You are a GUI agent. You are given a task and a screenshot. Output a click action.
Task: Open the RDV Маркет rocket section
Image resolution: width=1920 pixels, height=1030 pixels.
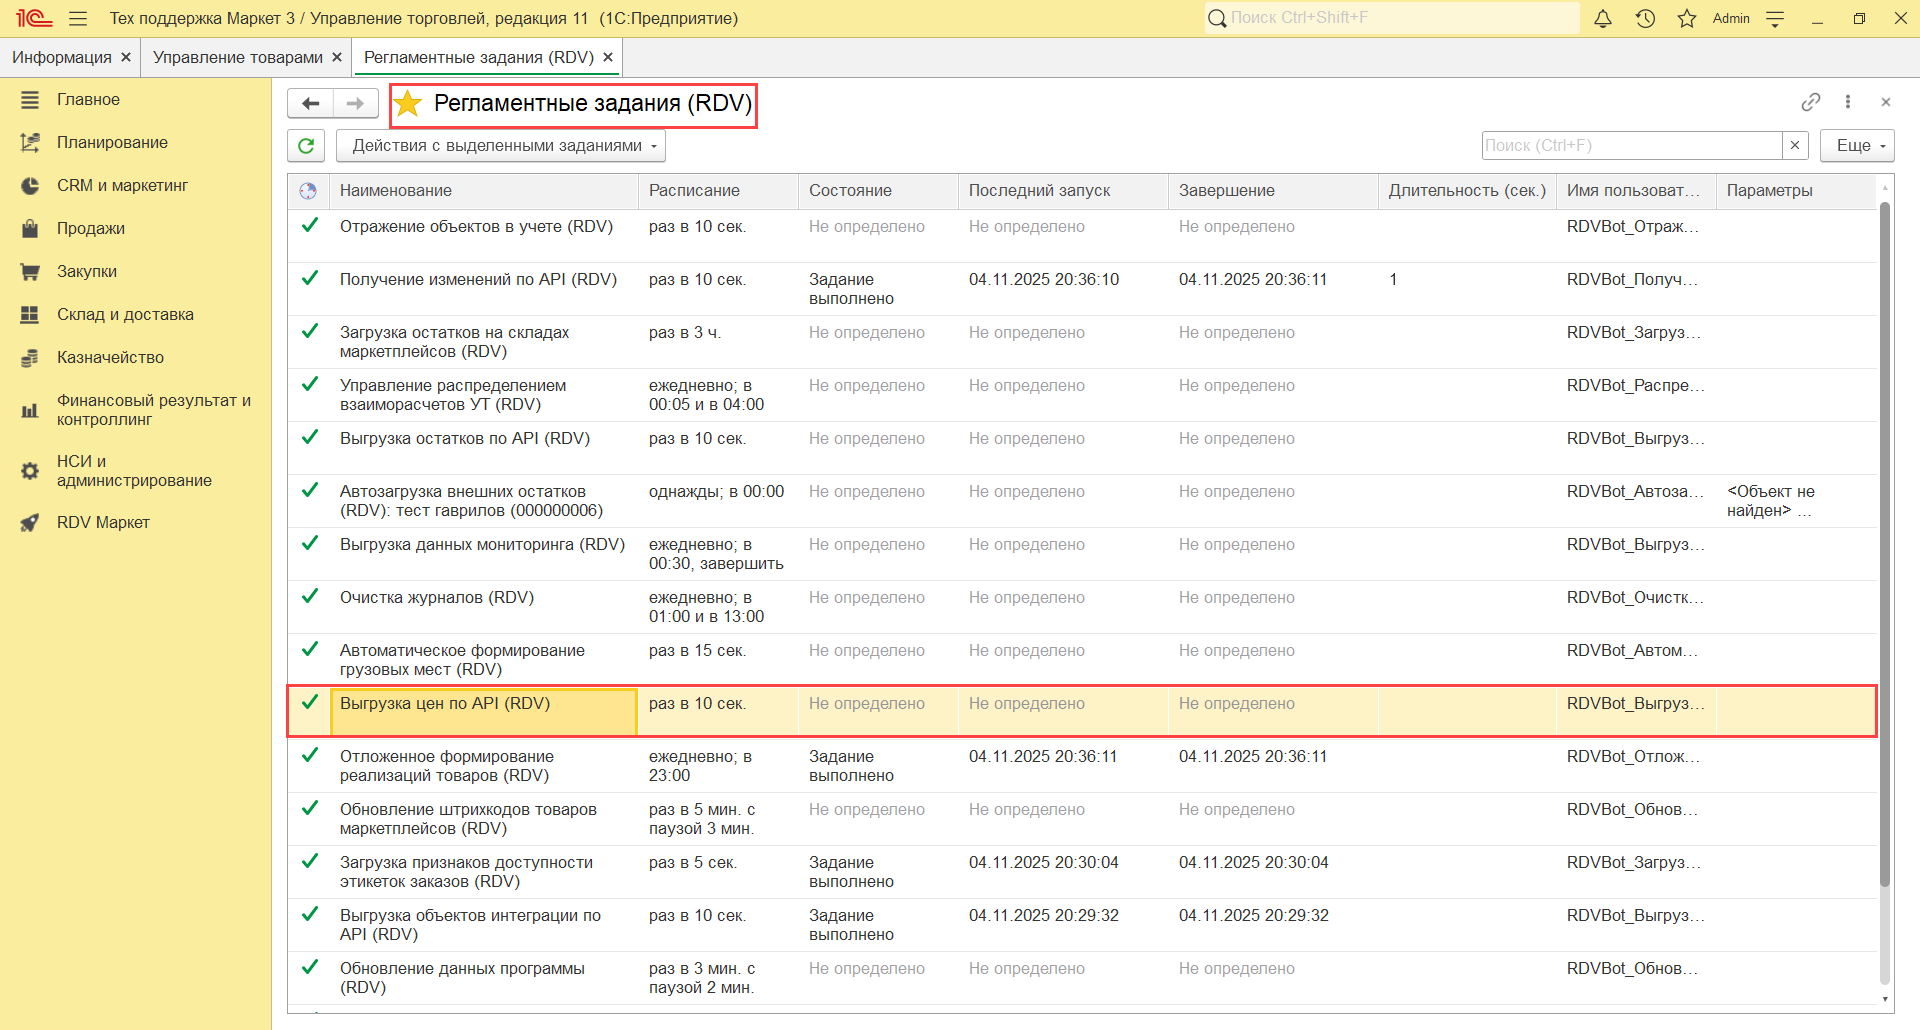click(103, 522)
